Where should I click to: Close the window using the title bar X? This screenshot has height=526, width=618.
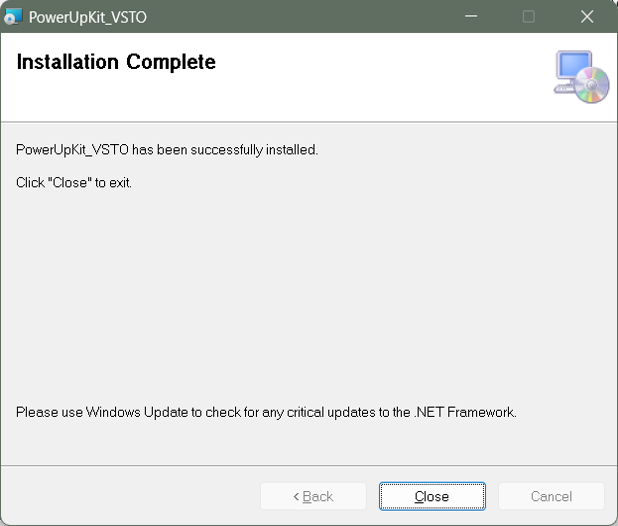coord(587,16)
